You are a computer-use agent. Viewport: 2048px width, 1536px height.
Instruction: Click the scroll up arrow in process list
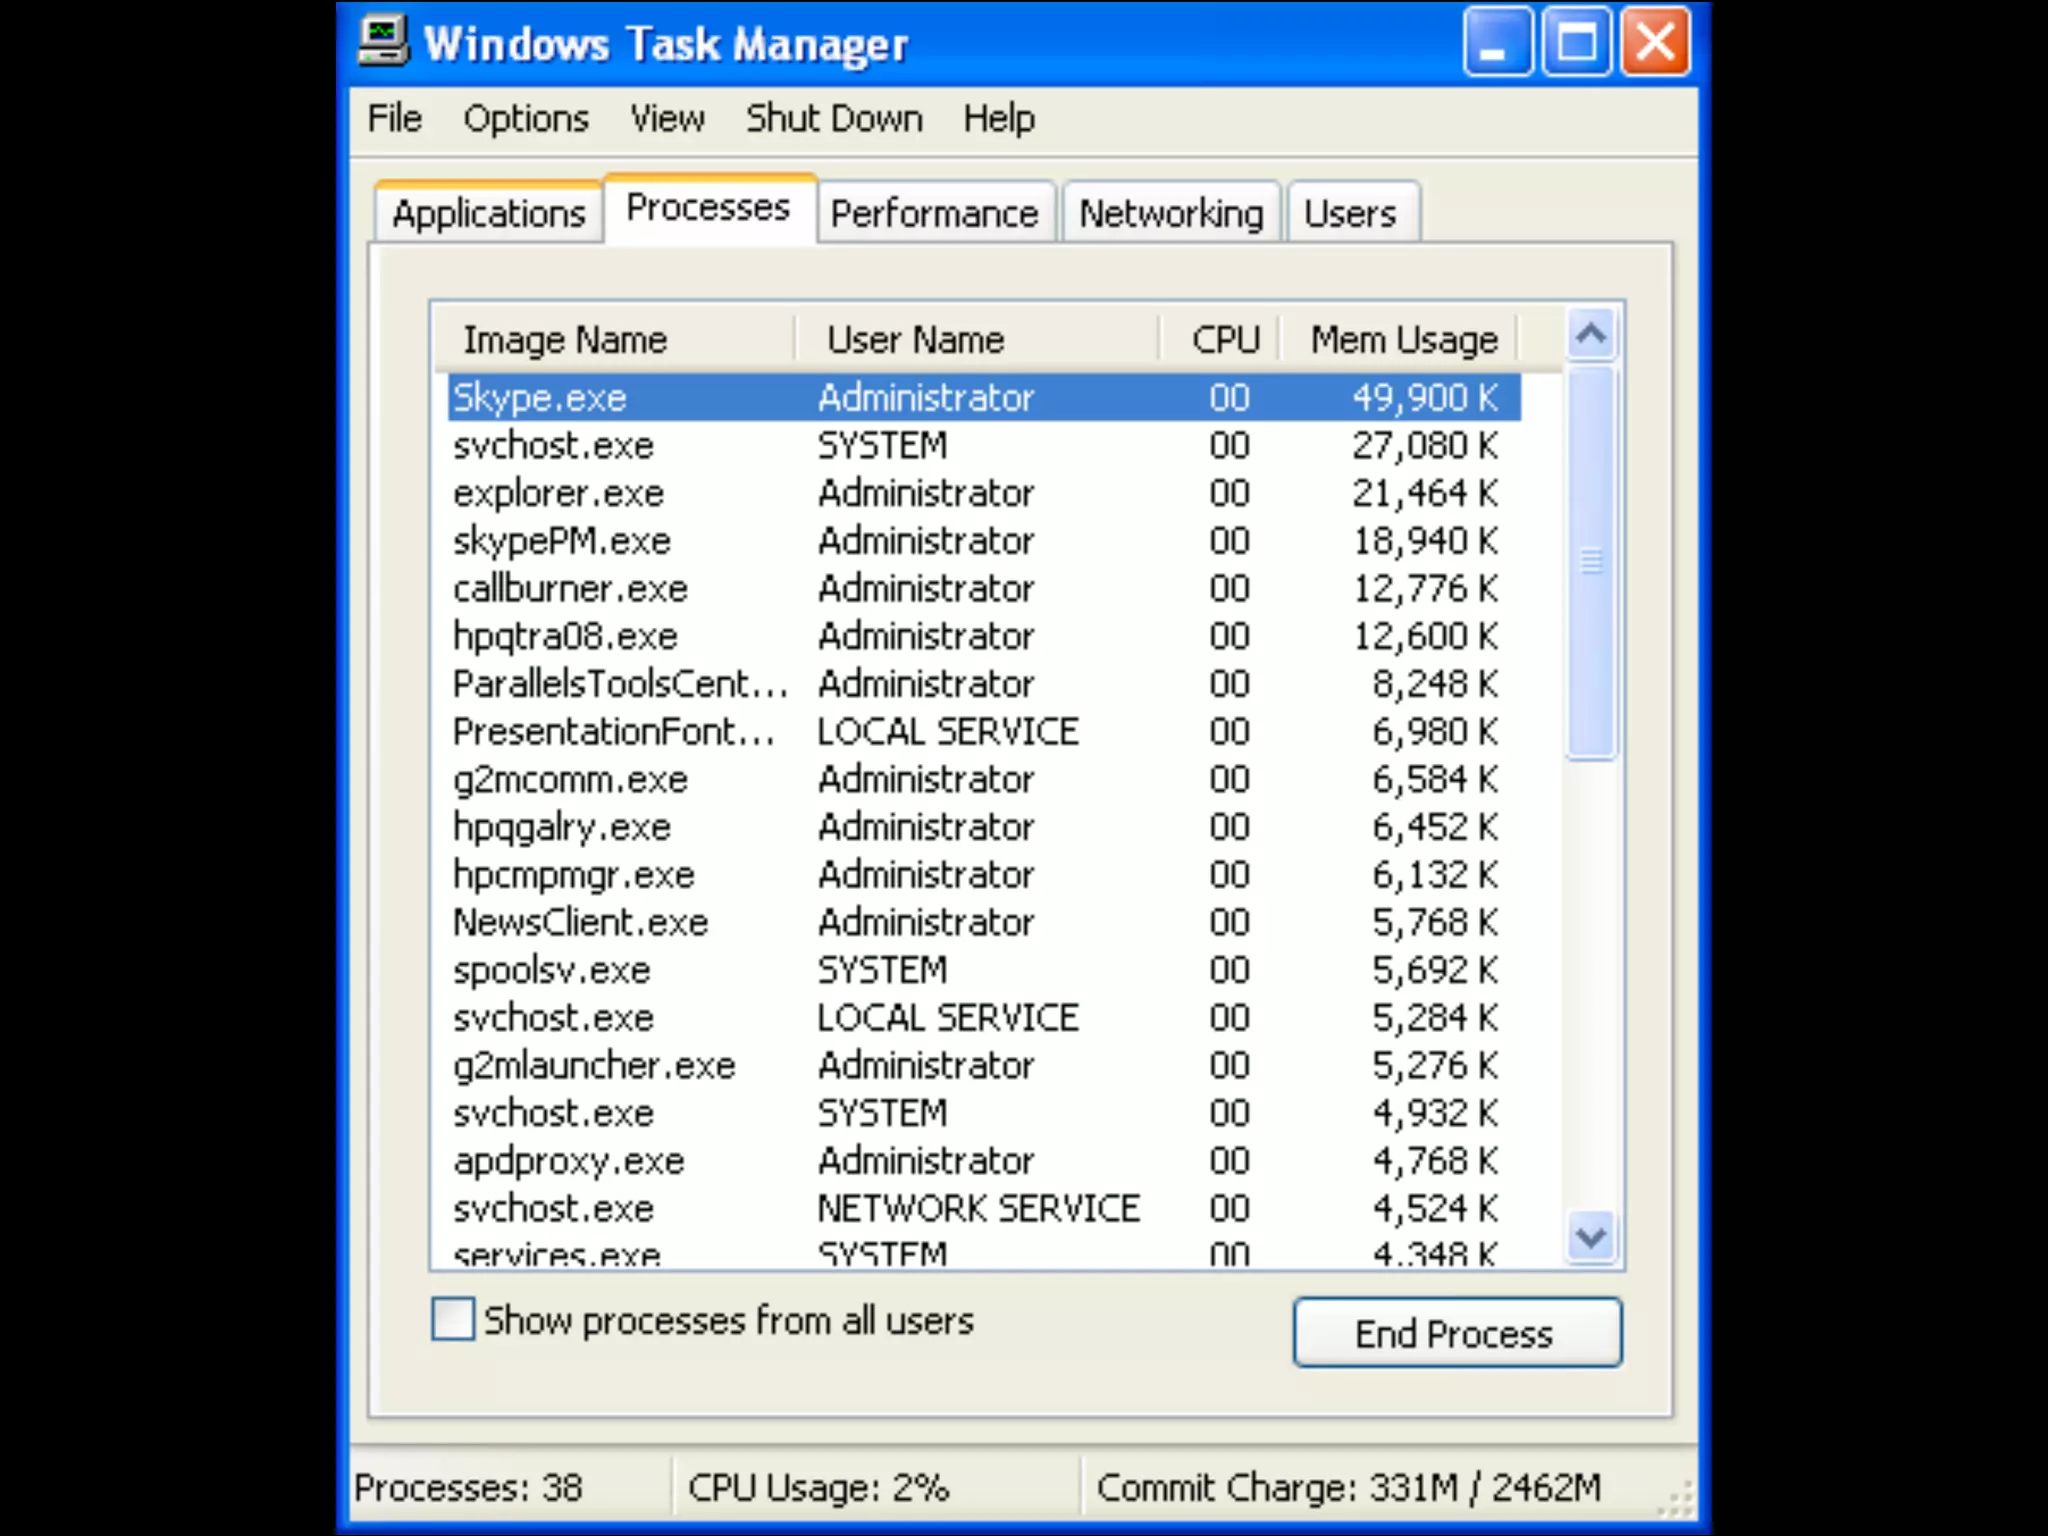pos(1591,334)
